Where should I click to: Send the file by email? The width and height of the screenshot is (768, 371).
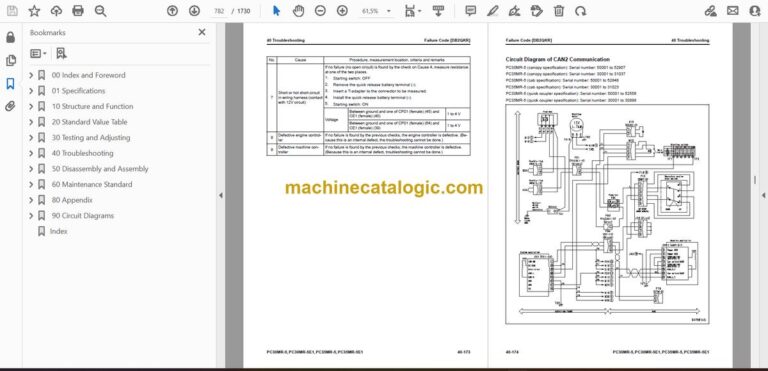[x=733, y=11]
